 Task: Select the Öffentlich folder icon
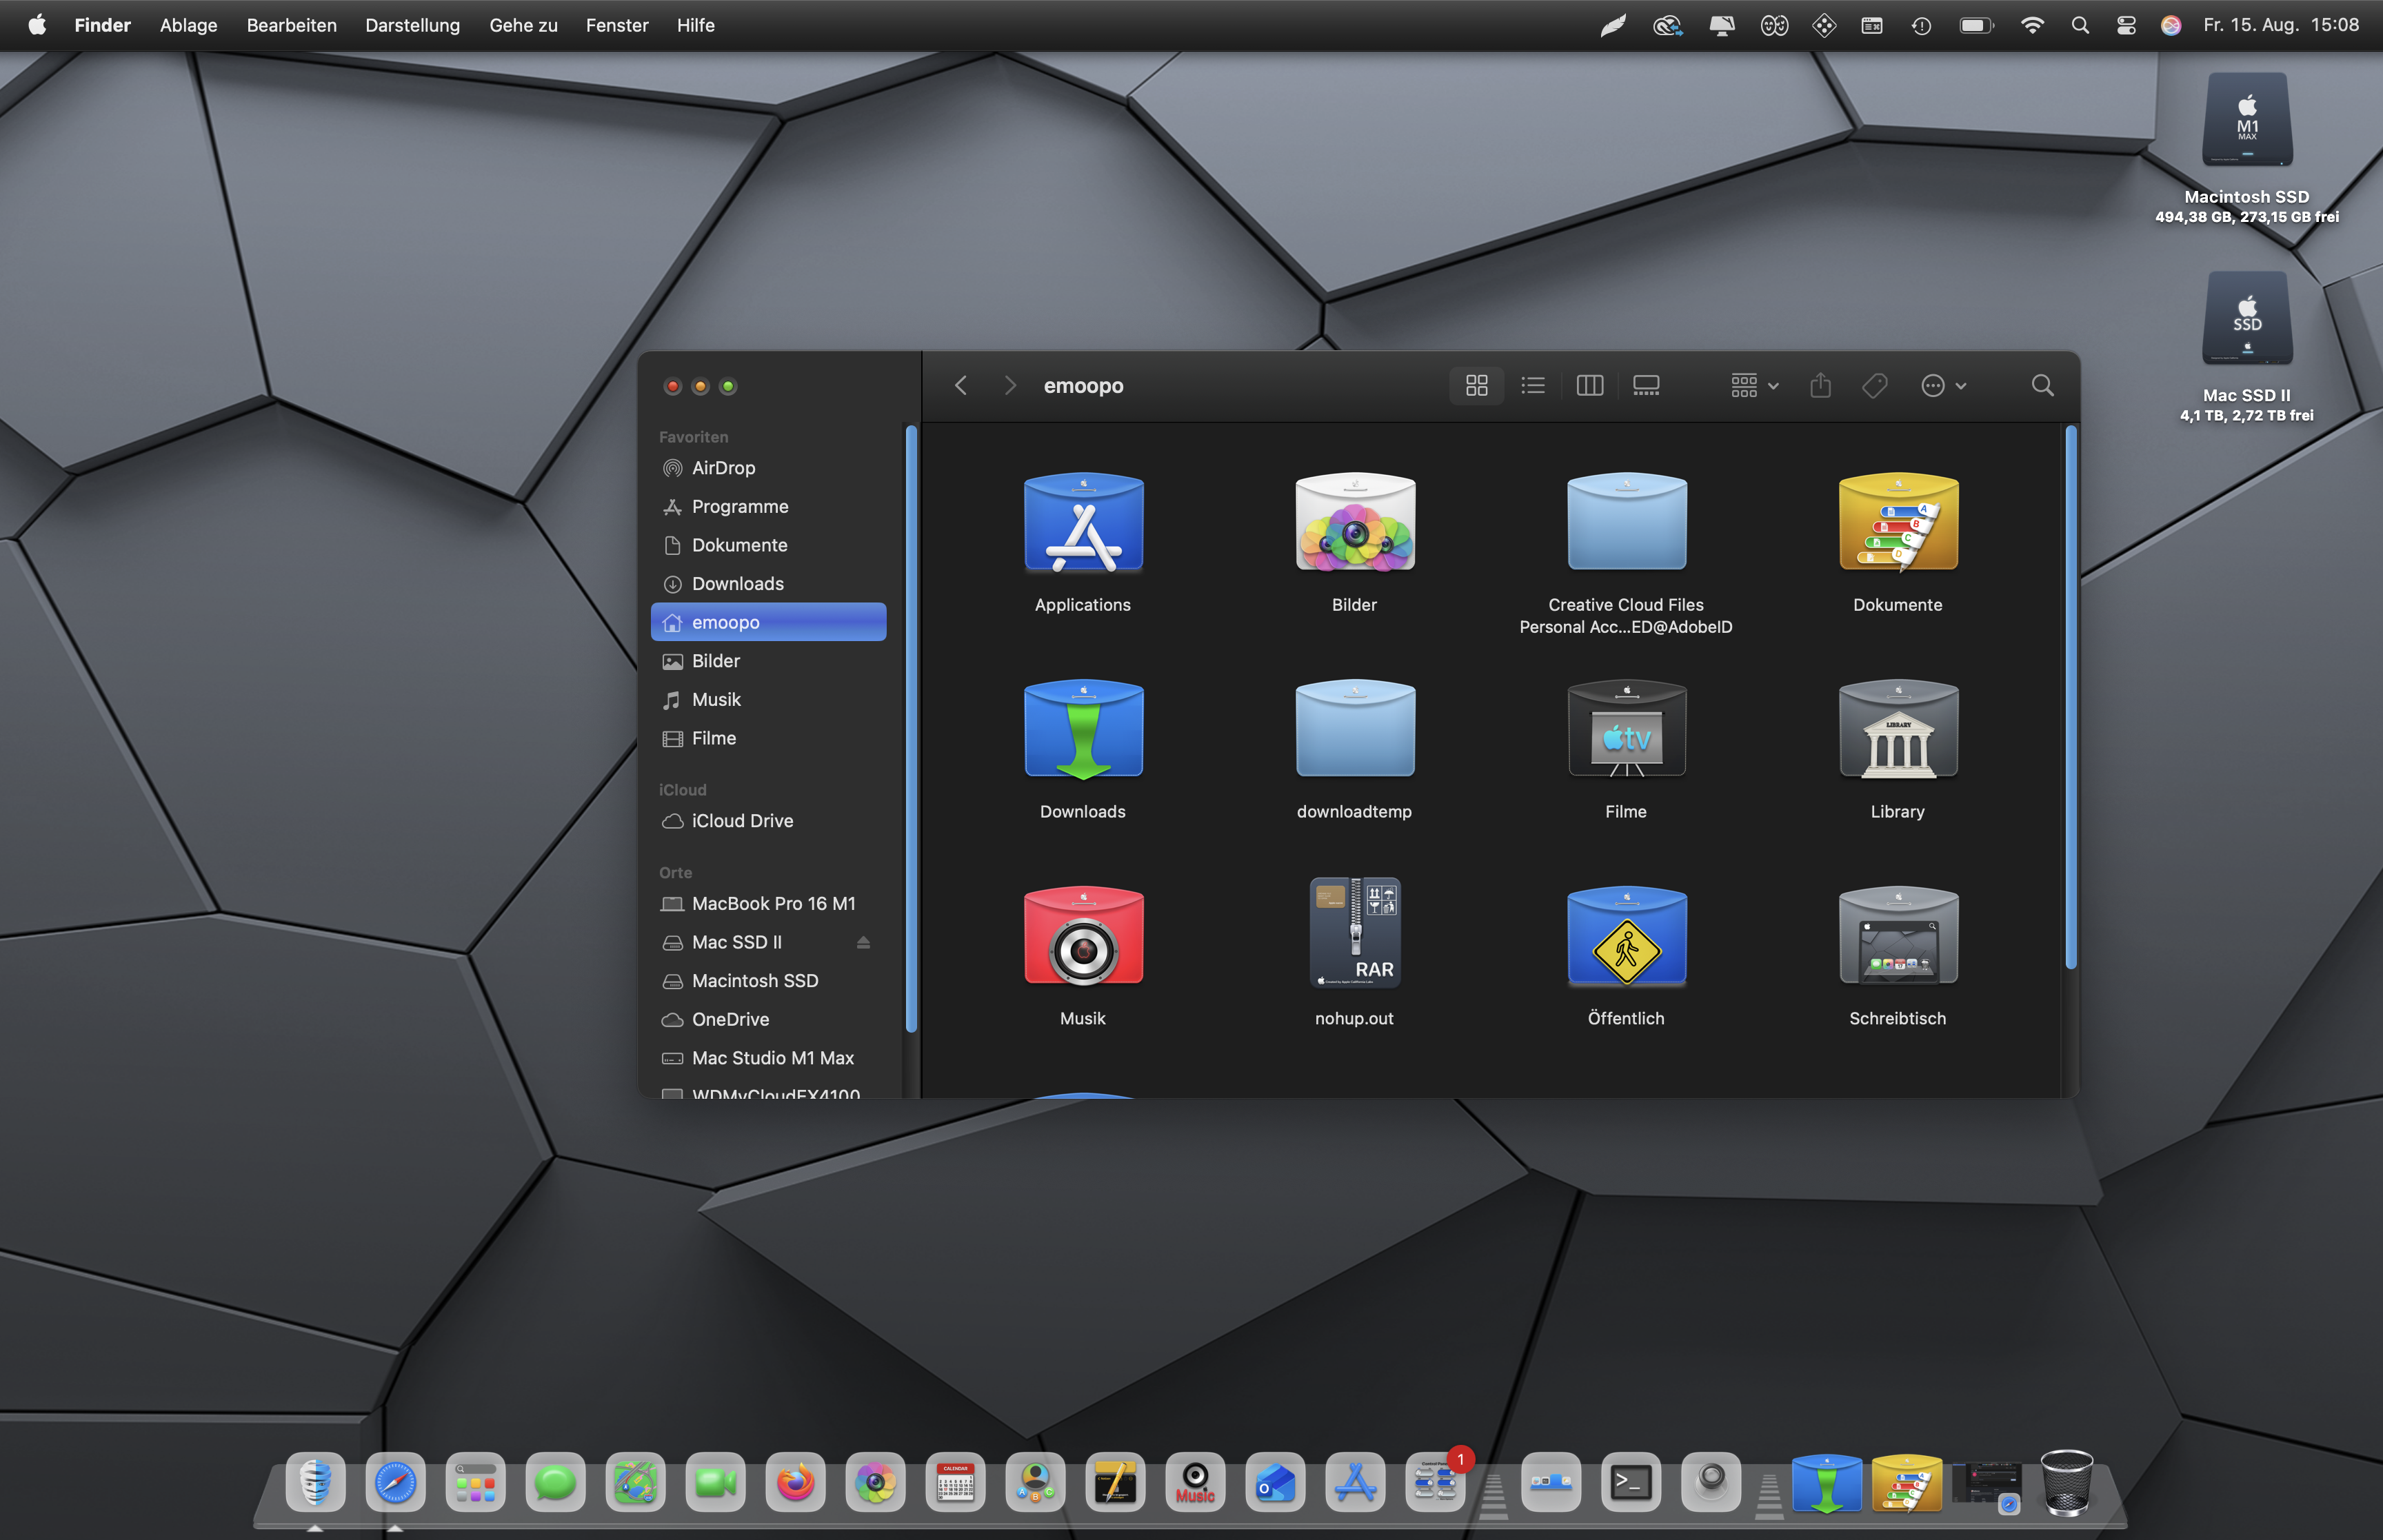pyautogui.click(x=1626, y=937)
